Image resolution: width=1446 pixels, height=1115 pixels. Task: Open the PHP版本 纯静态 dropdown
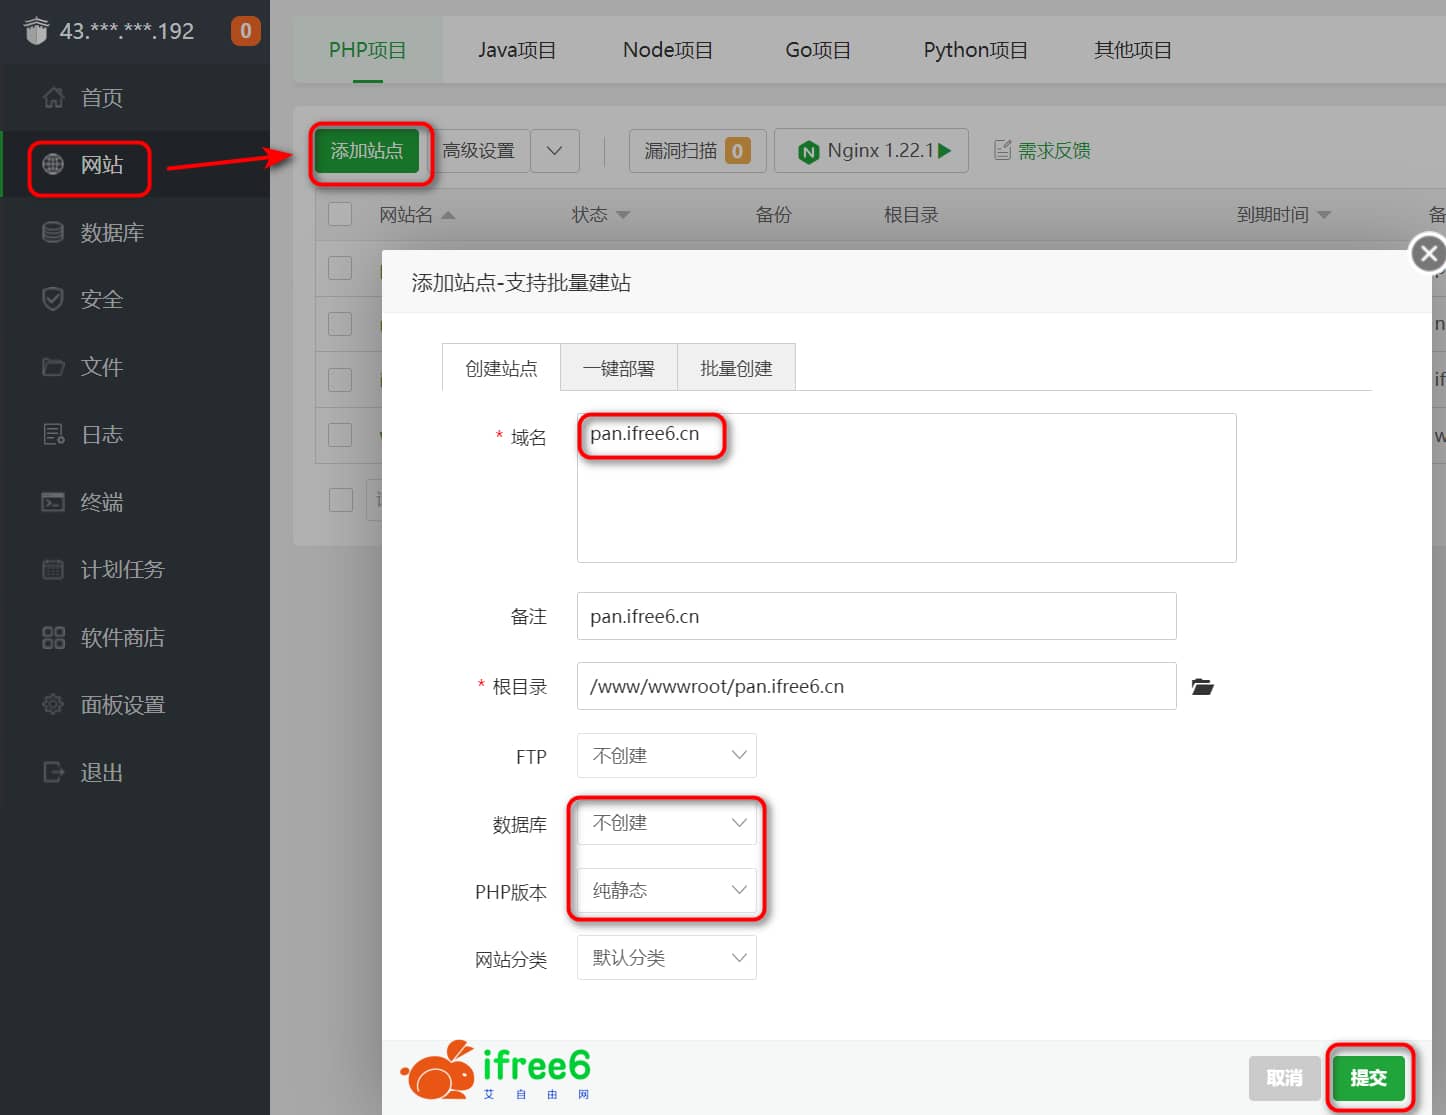click(x=666, y=890)
